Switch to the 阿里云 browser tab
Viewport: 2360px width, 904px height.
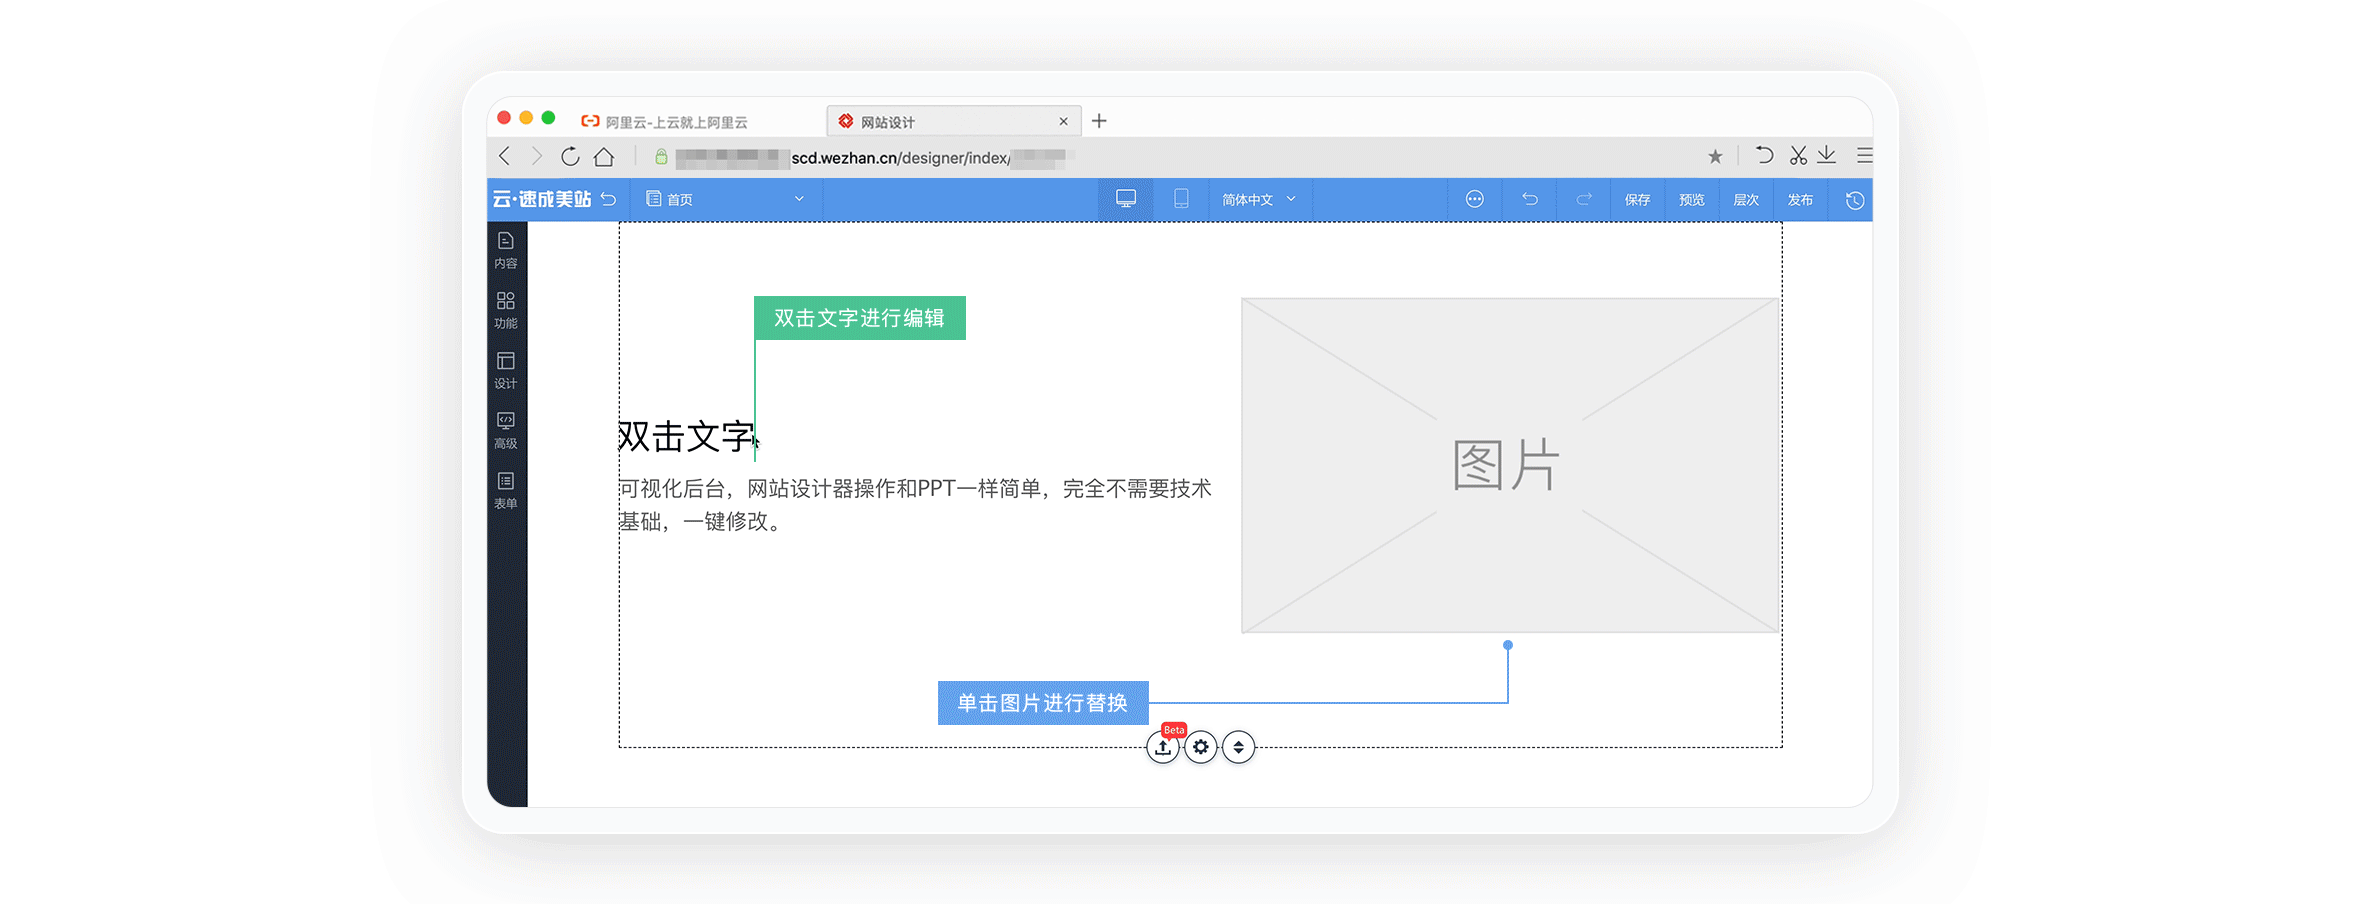[x=676, y=122]
